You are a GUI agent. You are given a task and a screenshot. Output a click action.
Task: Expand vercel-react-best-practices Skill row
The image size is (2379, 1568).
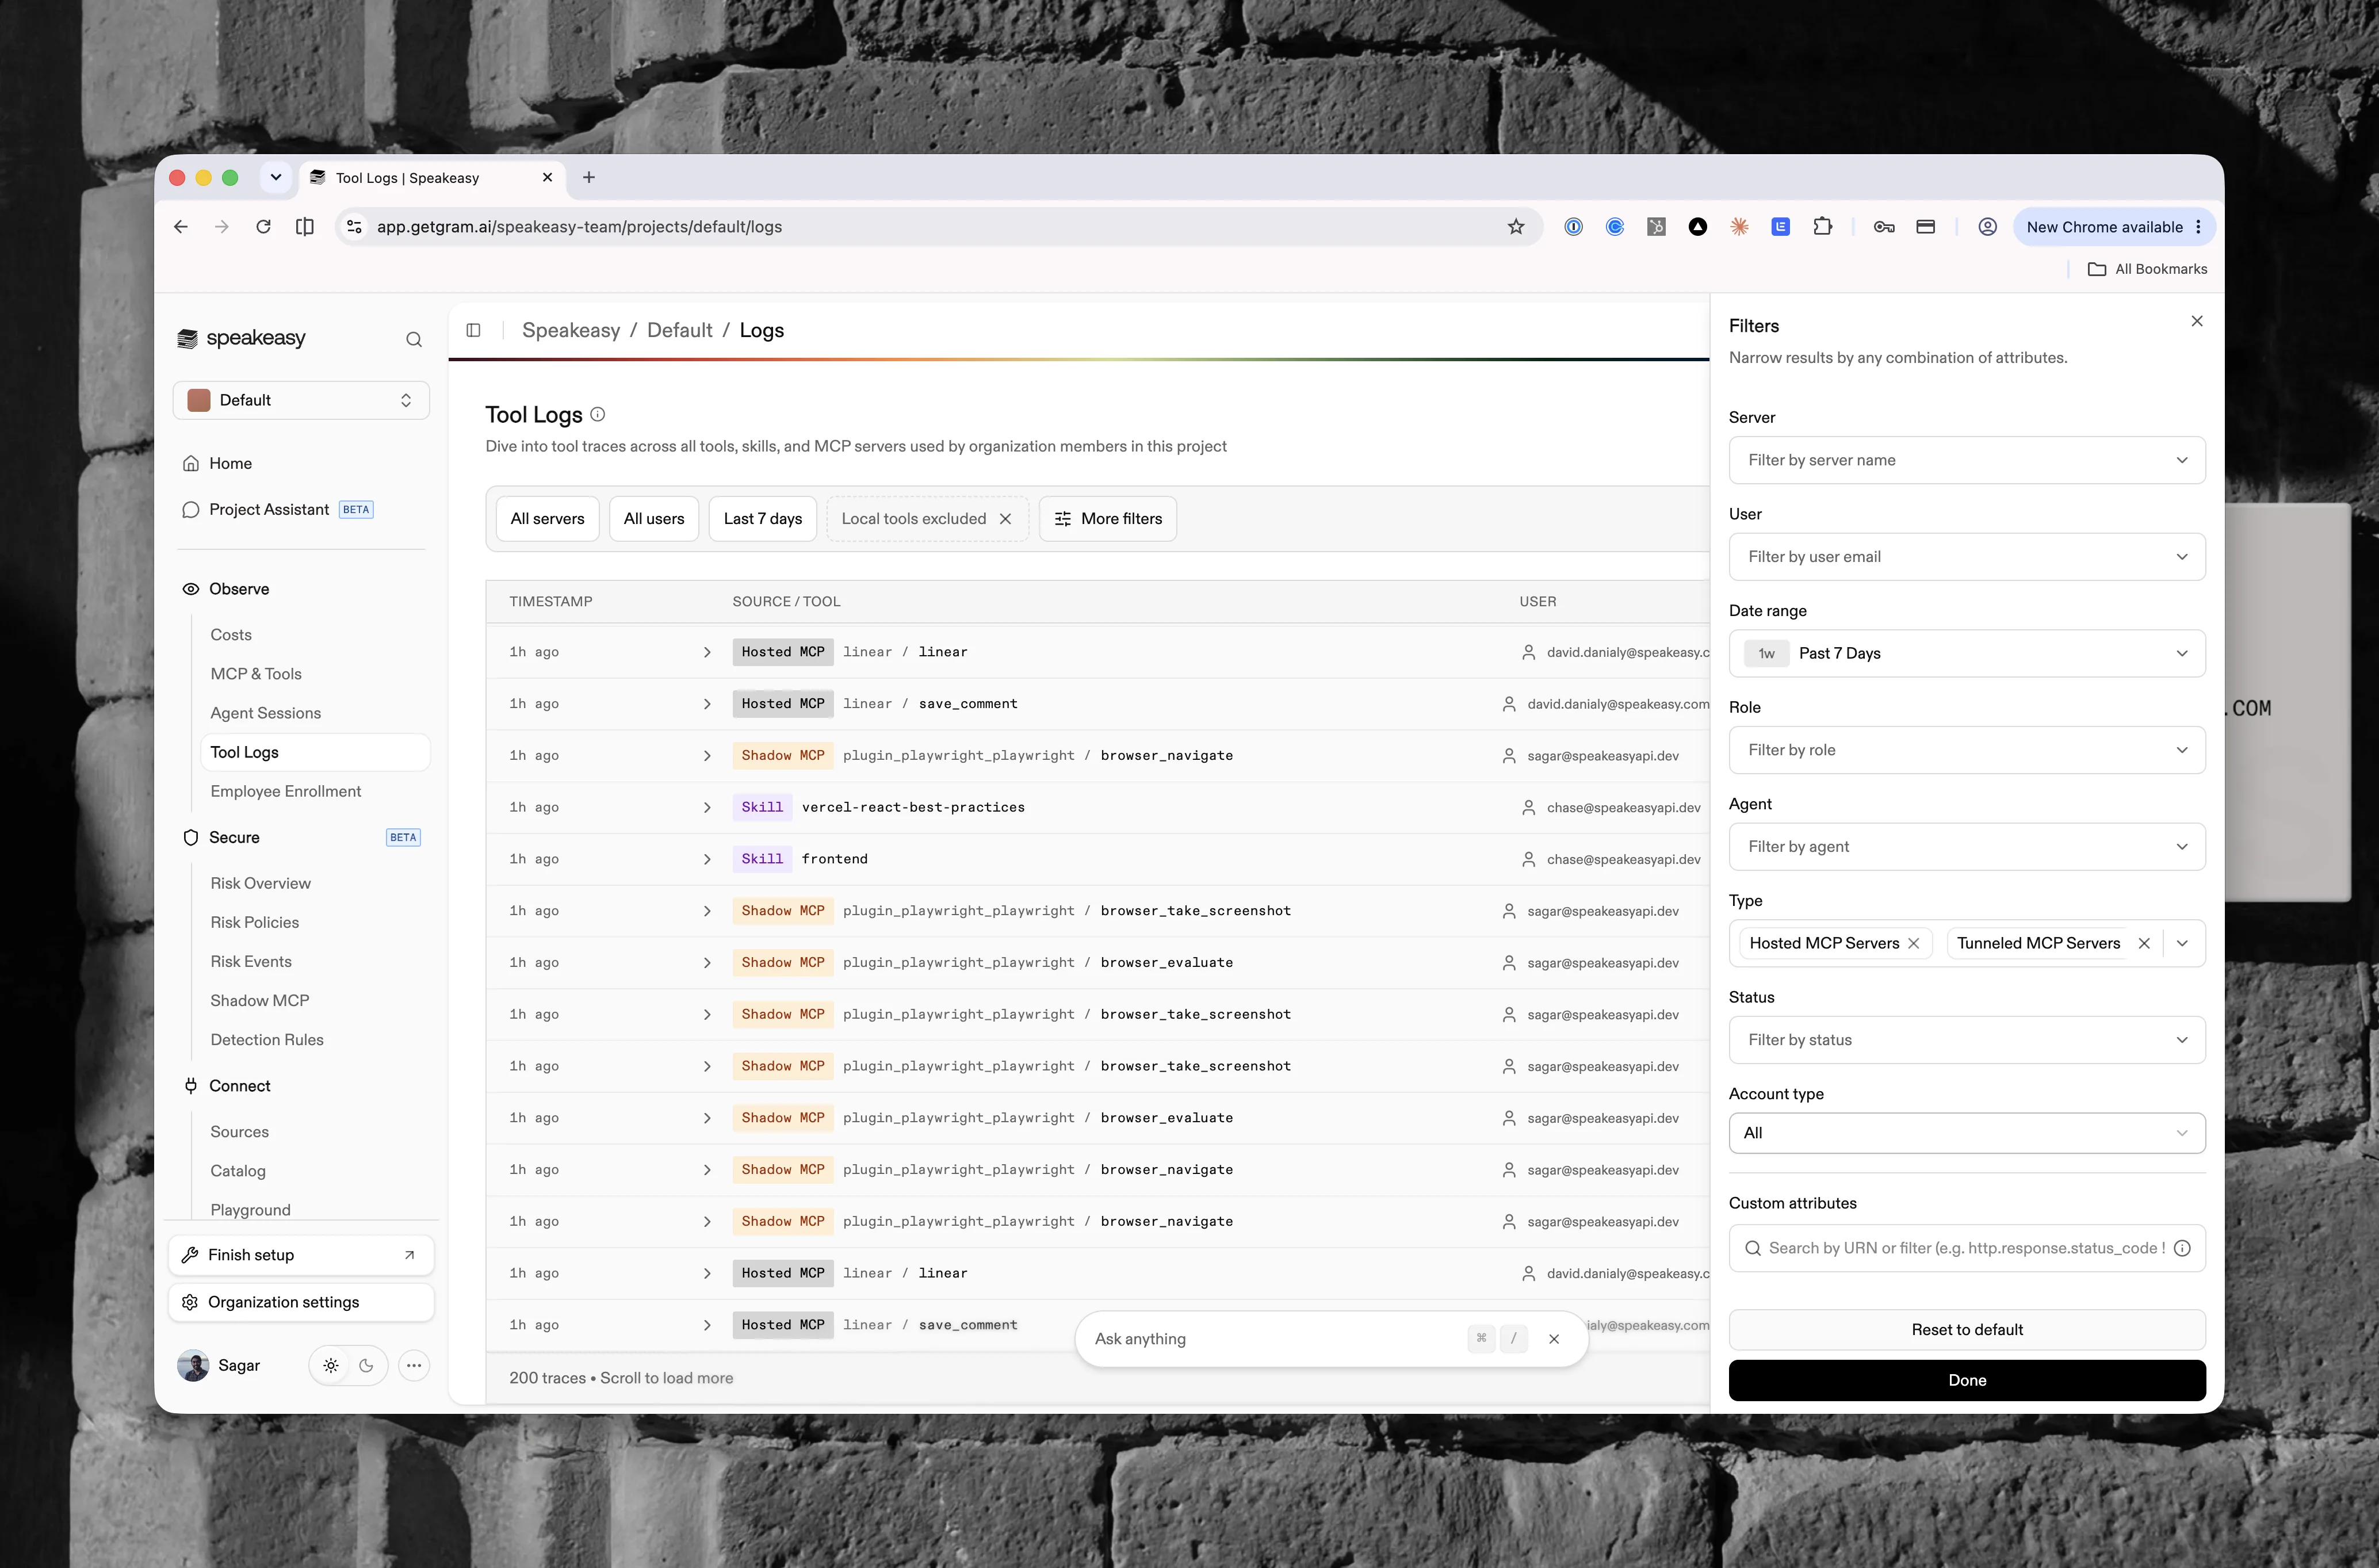click(707, 807)
